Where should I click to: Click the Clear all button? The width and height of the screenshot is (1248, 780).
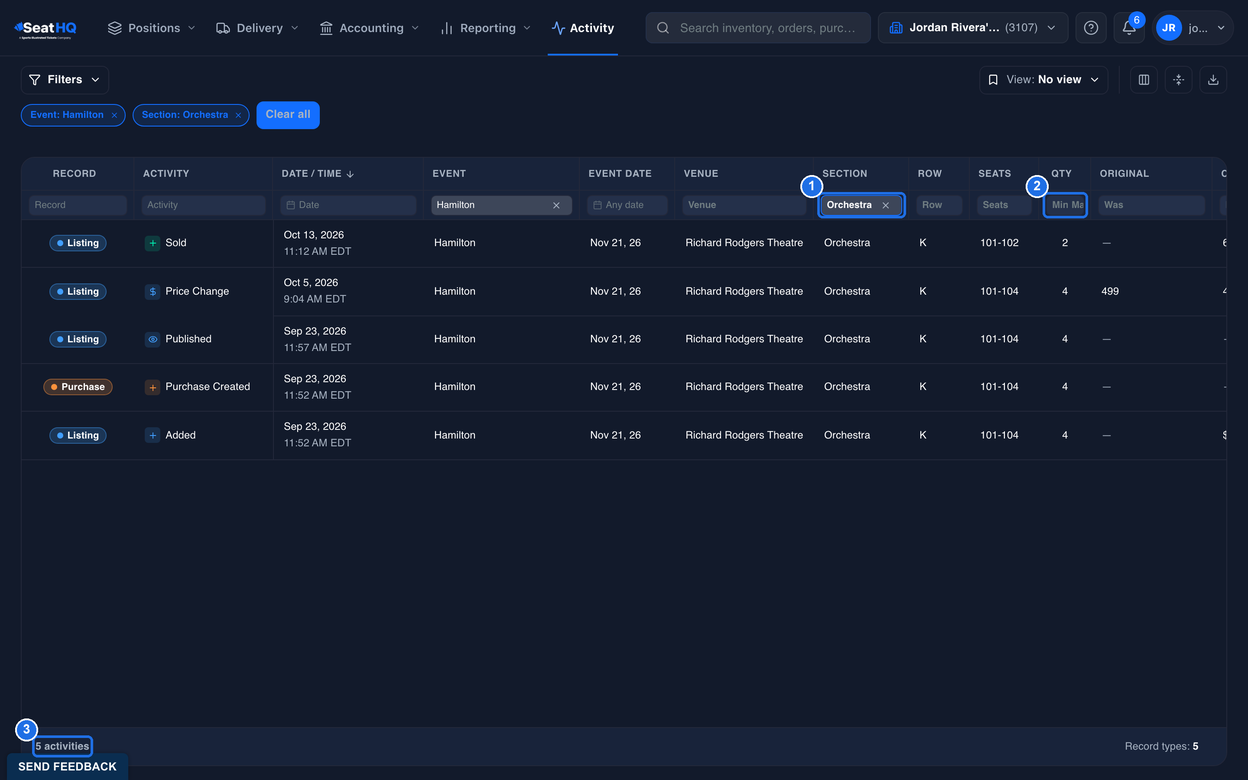point(288,115)
